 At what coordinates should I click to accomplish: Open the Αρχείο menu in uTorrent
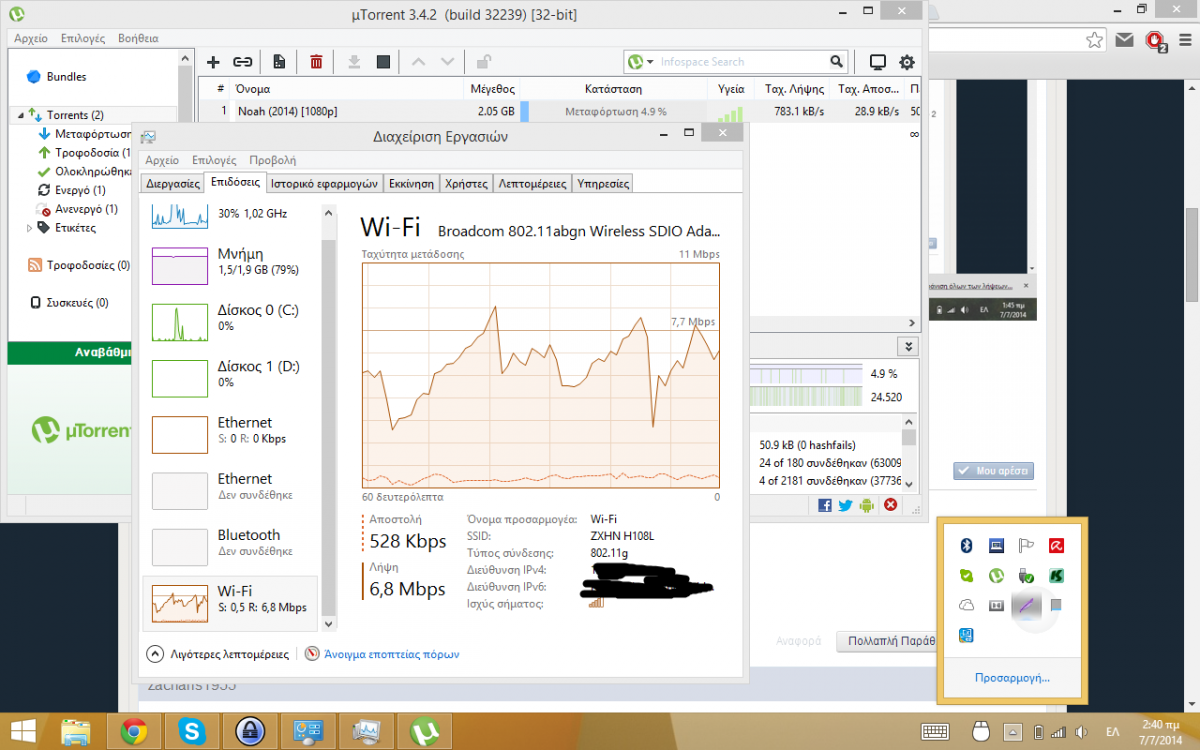31,38
